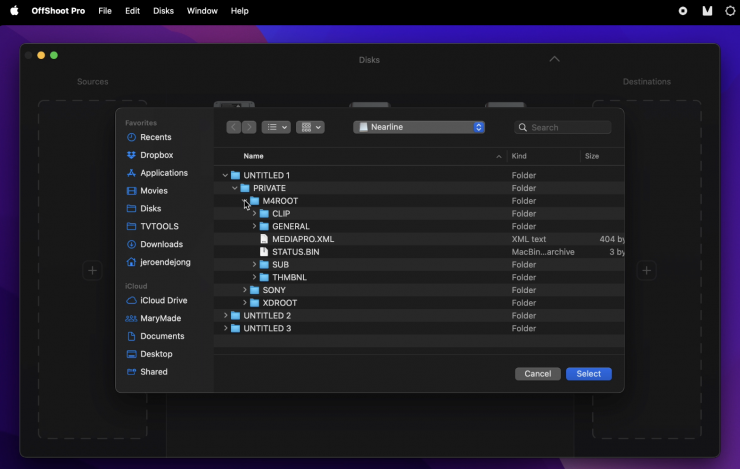Open the list view options button
The width and height of the screenshot is (740, 469).
(276, 128)
